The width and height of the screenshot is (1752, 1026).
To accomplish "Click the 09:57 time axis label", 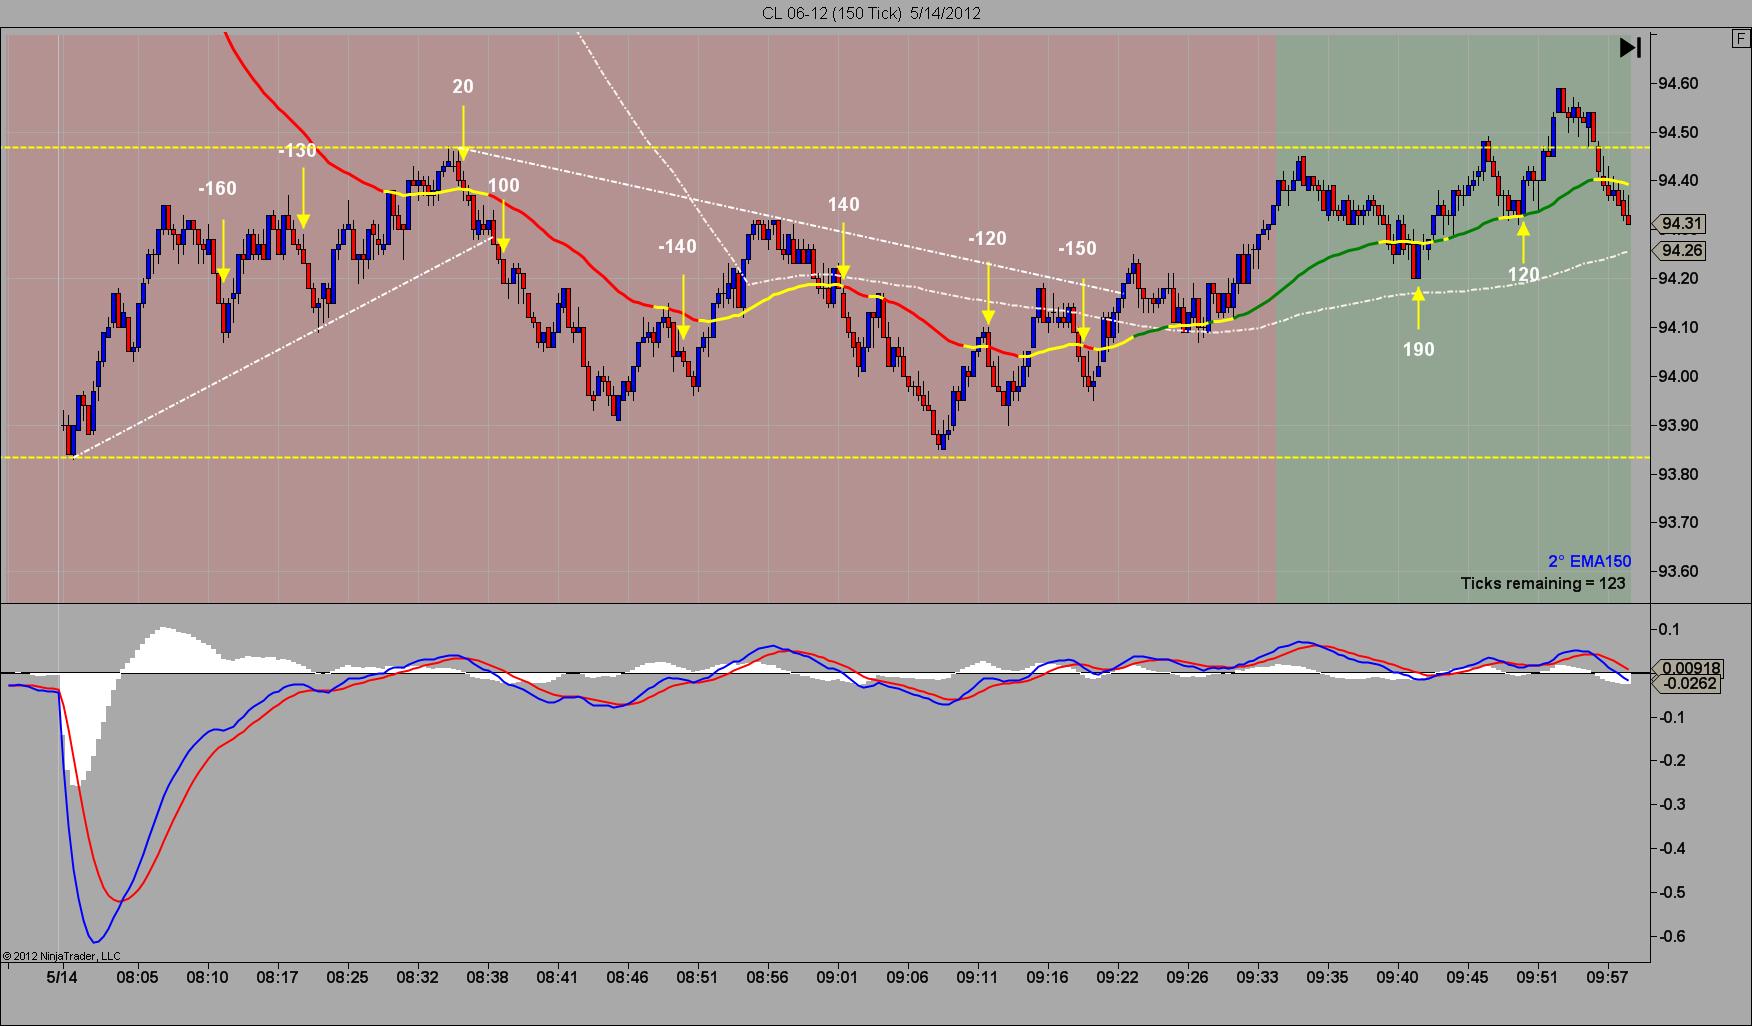I will tap(1607, 977).
